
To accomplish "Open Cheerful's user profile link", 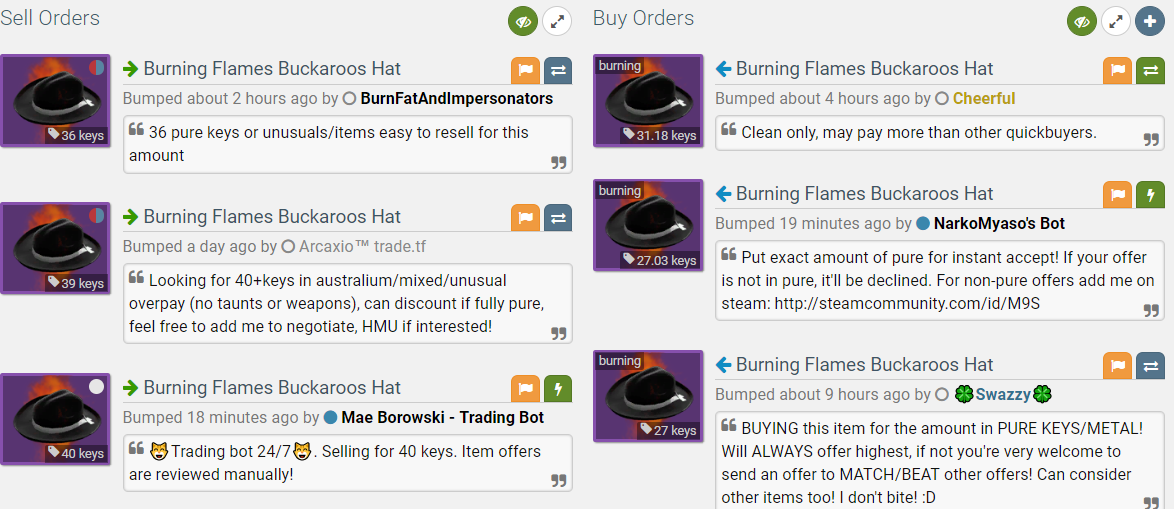I will pyautogui.click(x=984, y=99).
